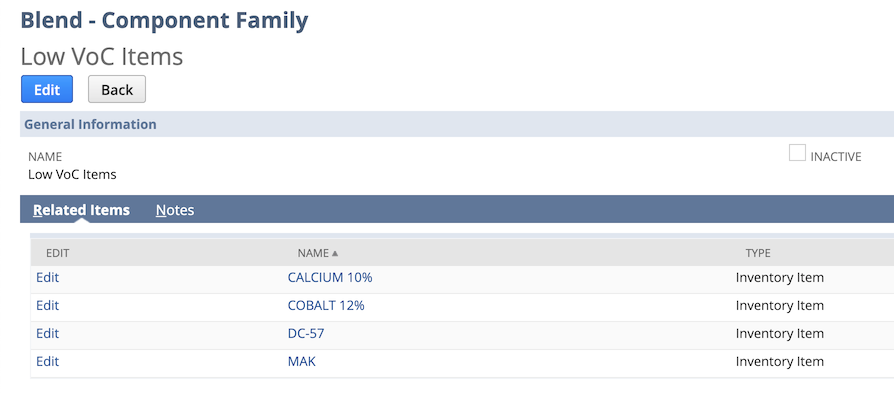Sort list by the NAME column header
This screenshot has width=894, height=394.
tap(313, 253)
